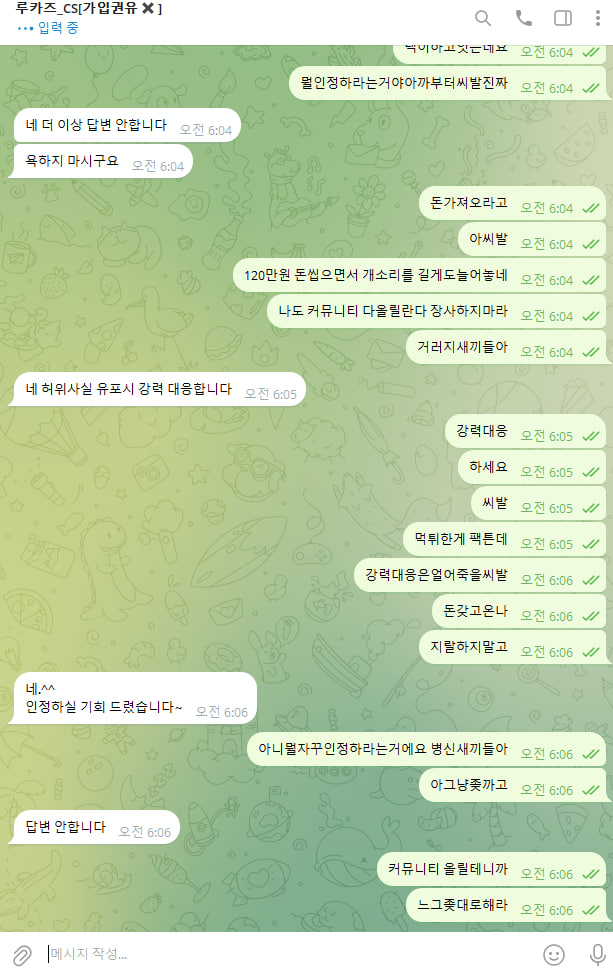This screenshot has width=613, height=972.
Task: Click the 돈가져오라고 message bubble
Action: (x=513, y=203)
